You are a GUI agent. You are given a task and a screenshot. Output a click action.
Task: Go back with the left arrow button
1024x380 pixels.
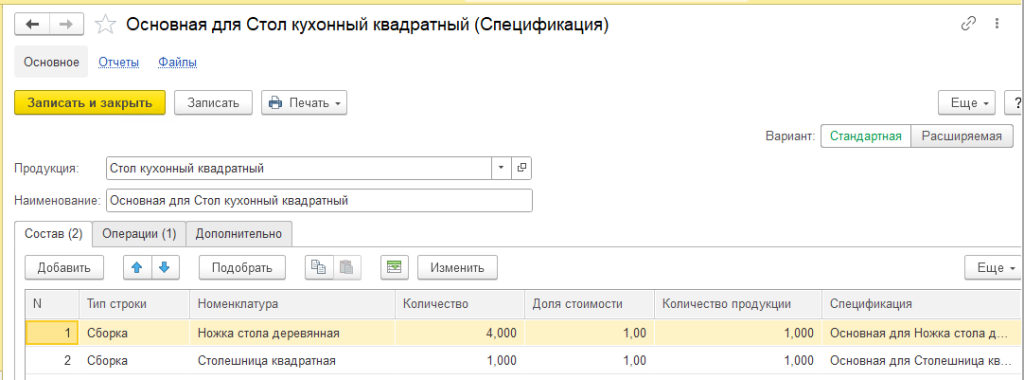click(x=32, y=24)
